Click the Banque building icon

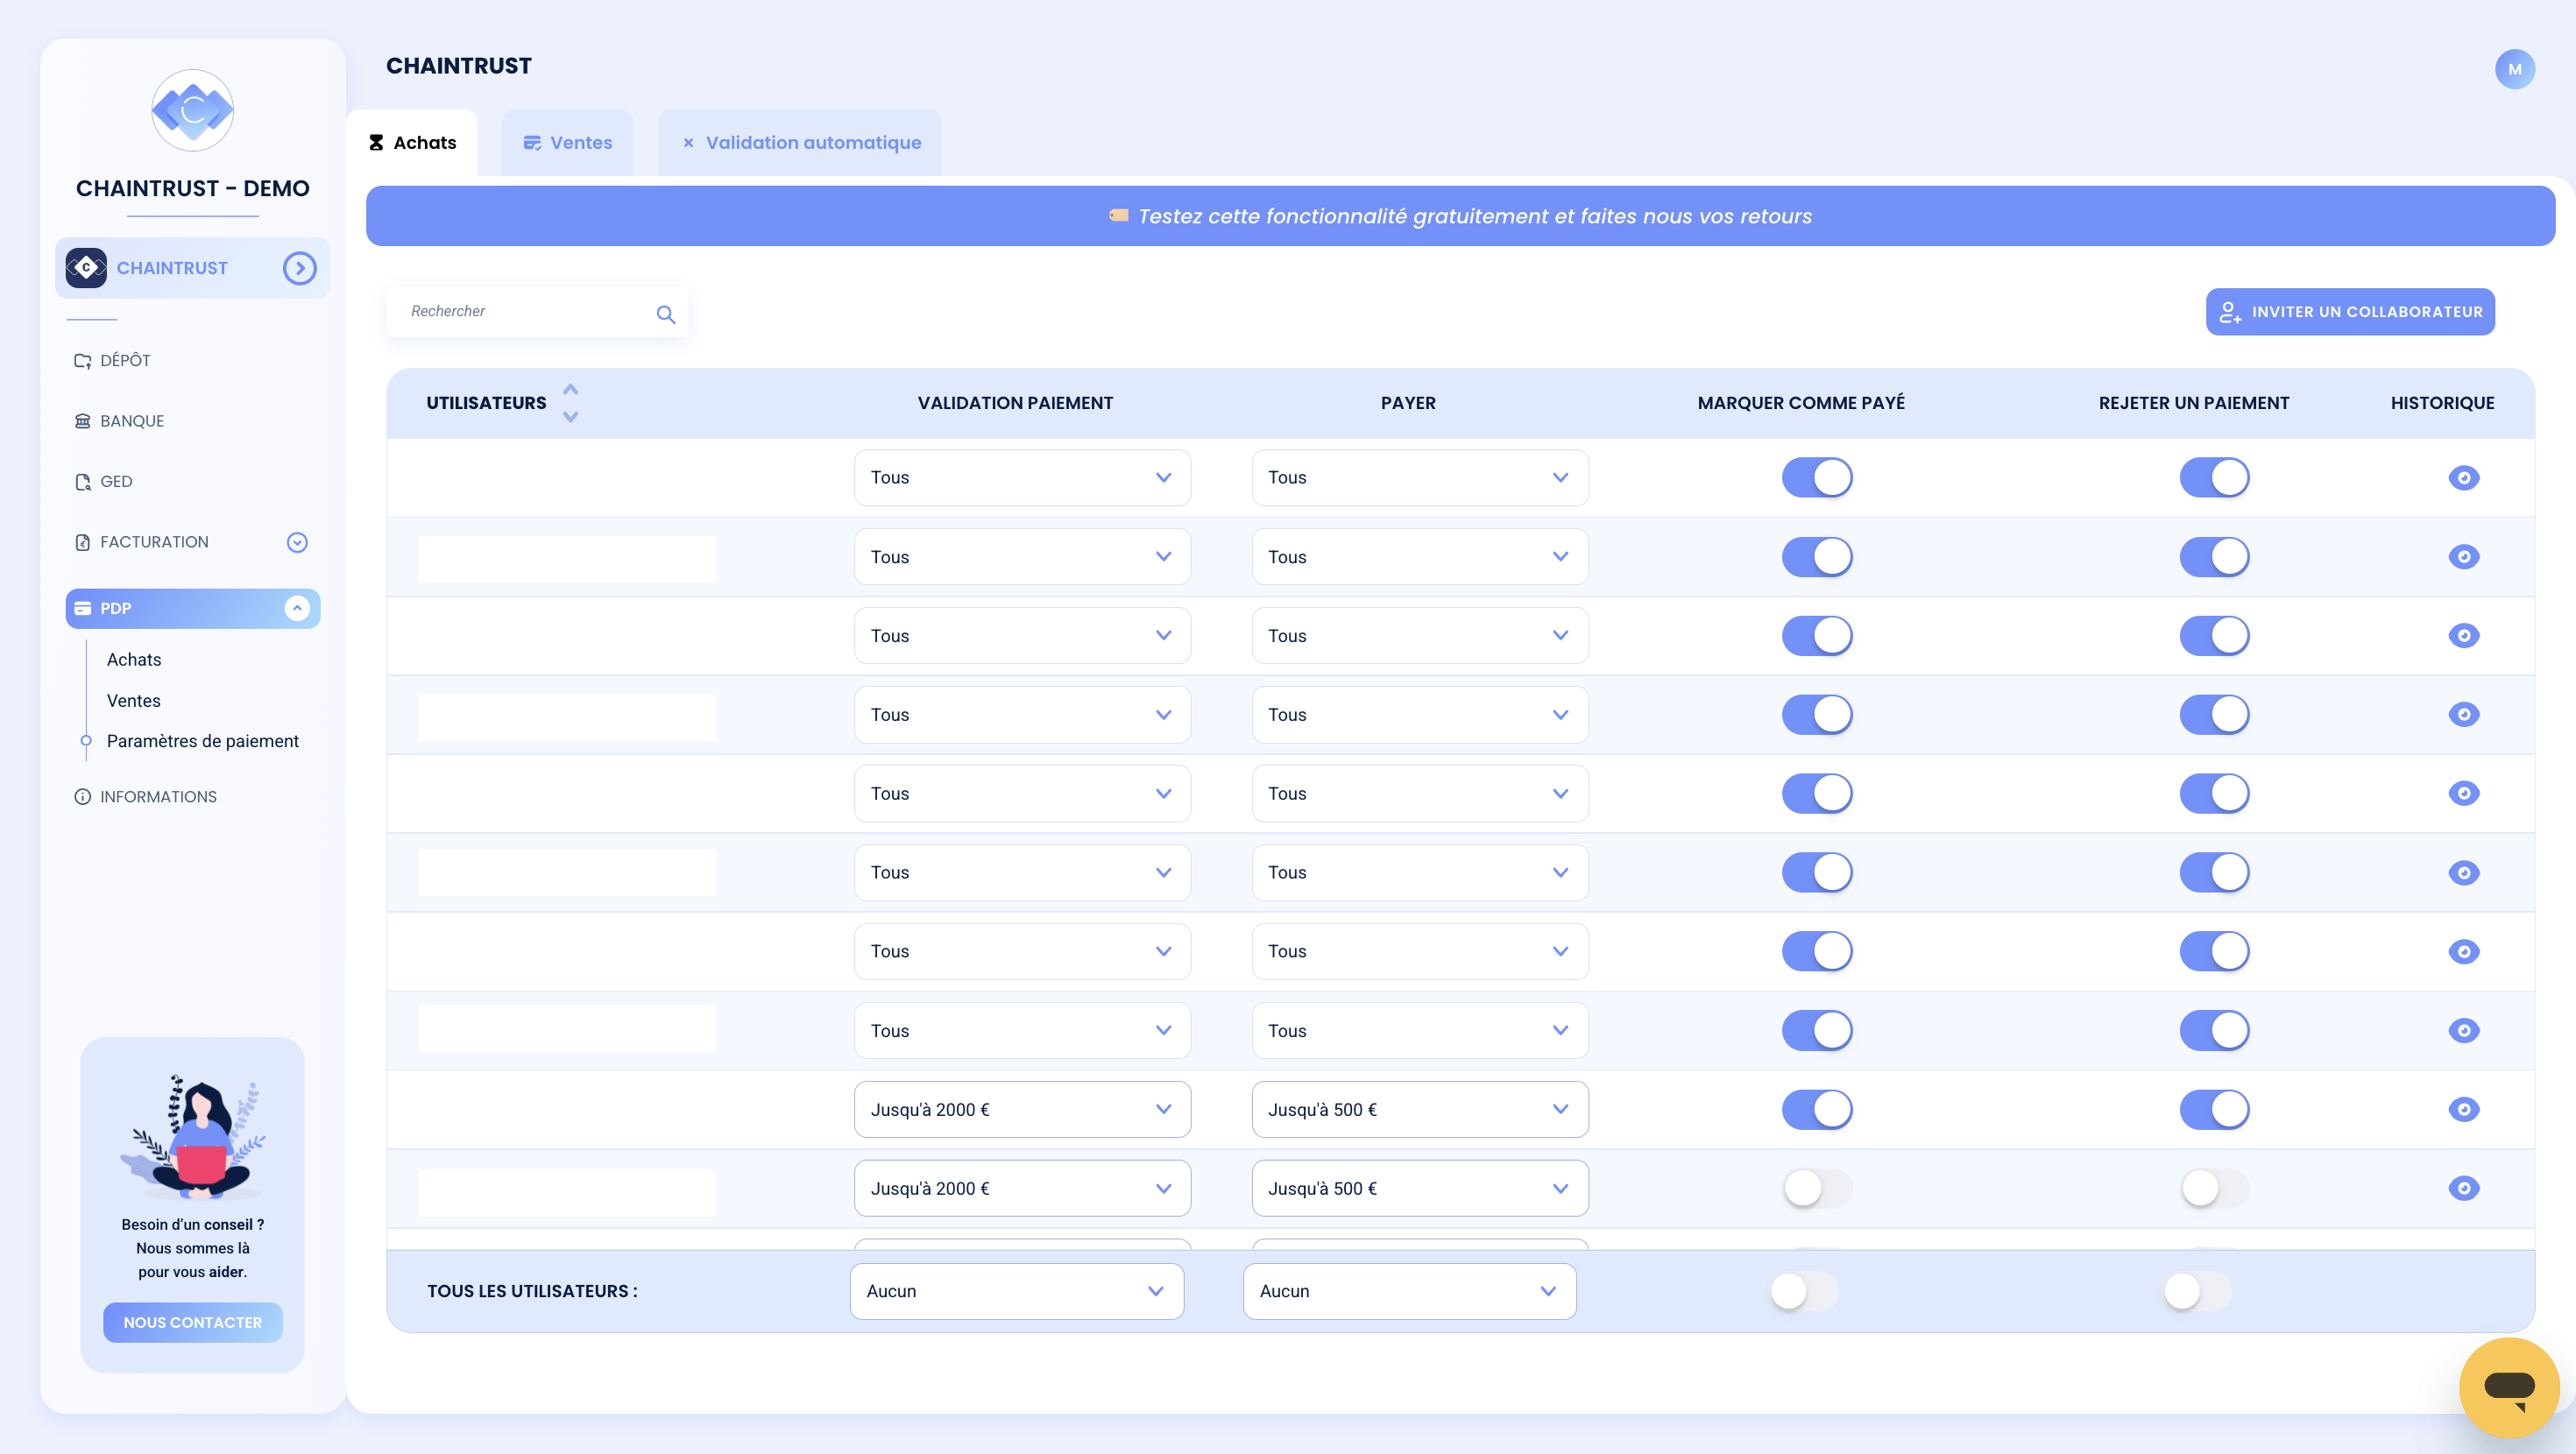click(x=83, y=421)
